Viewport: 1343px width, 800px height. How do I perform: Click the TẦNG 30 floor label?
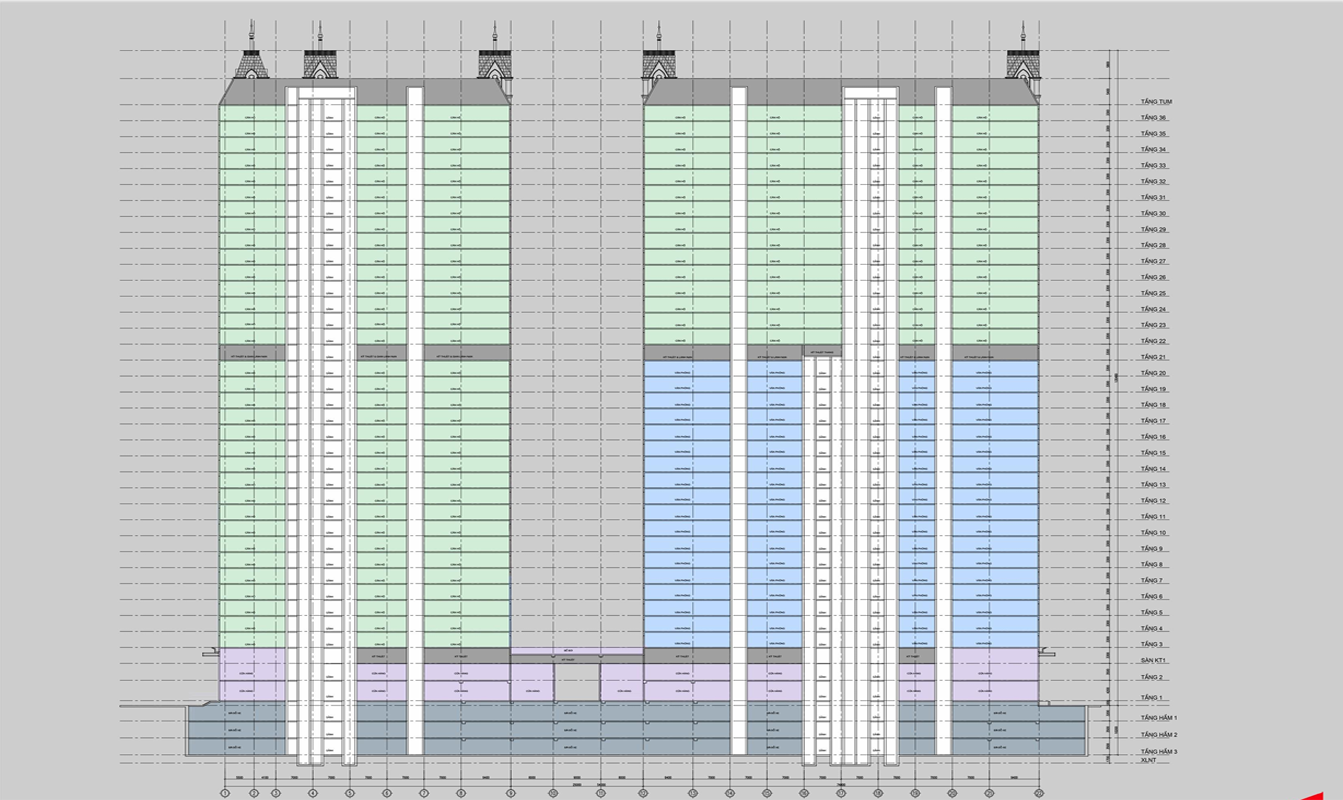tap(1153, 214)
